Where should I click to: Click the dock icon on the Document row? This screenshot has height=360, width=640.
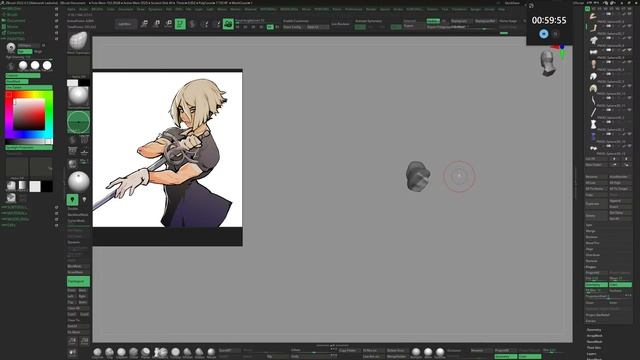(x=56, y=20)
